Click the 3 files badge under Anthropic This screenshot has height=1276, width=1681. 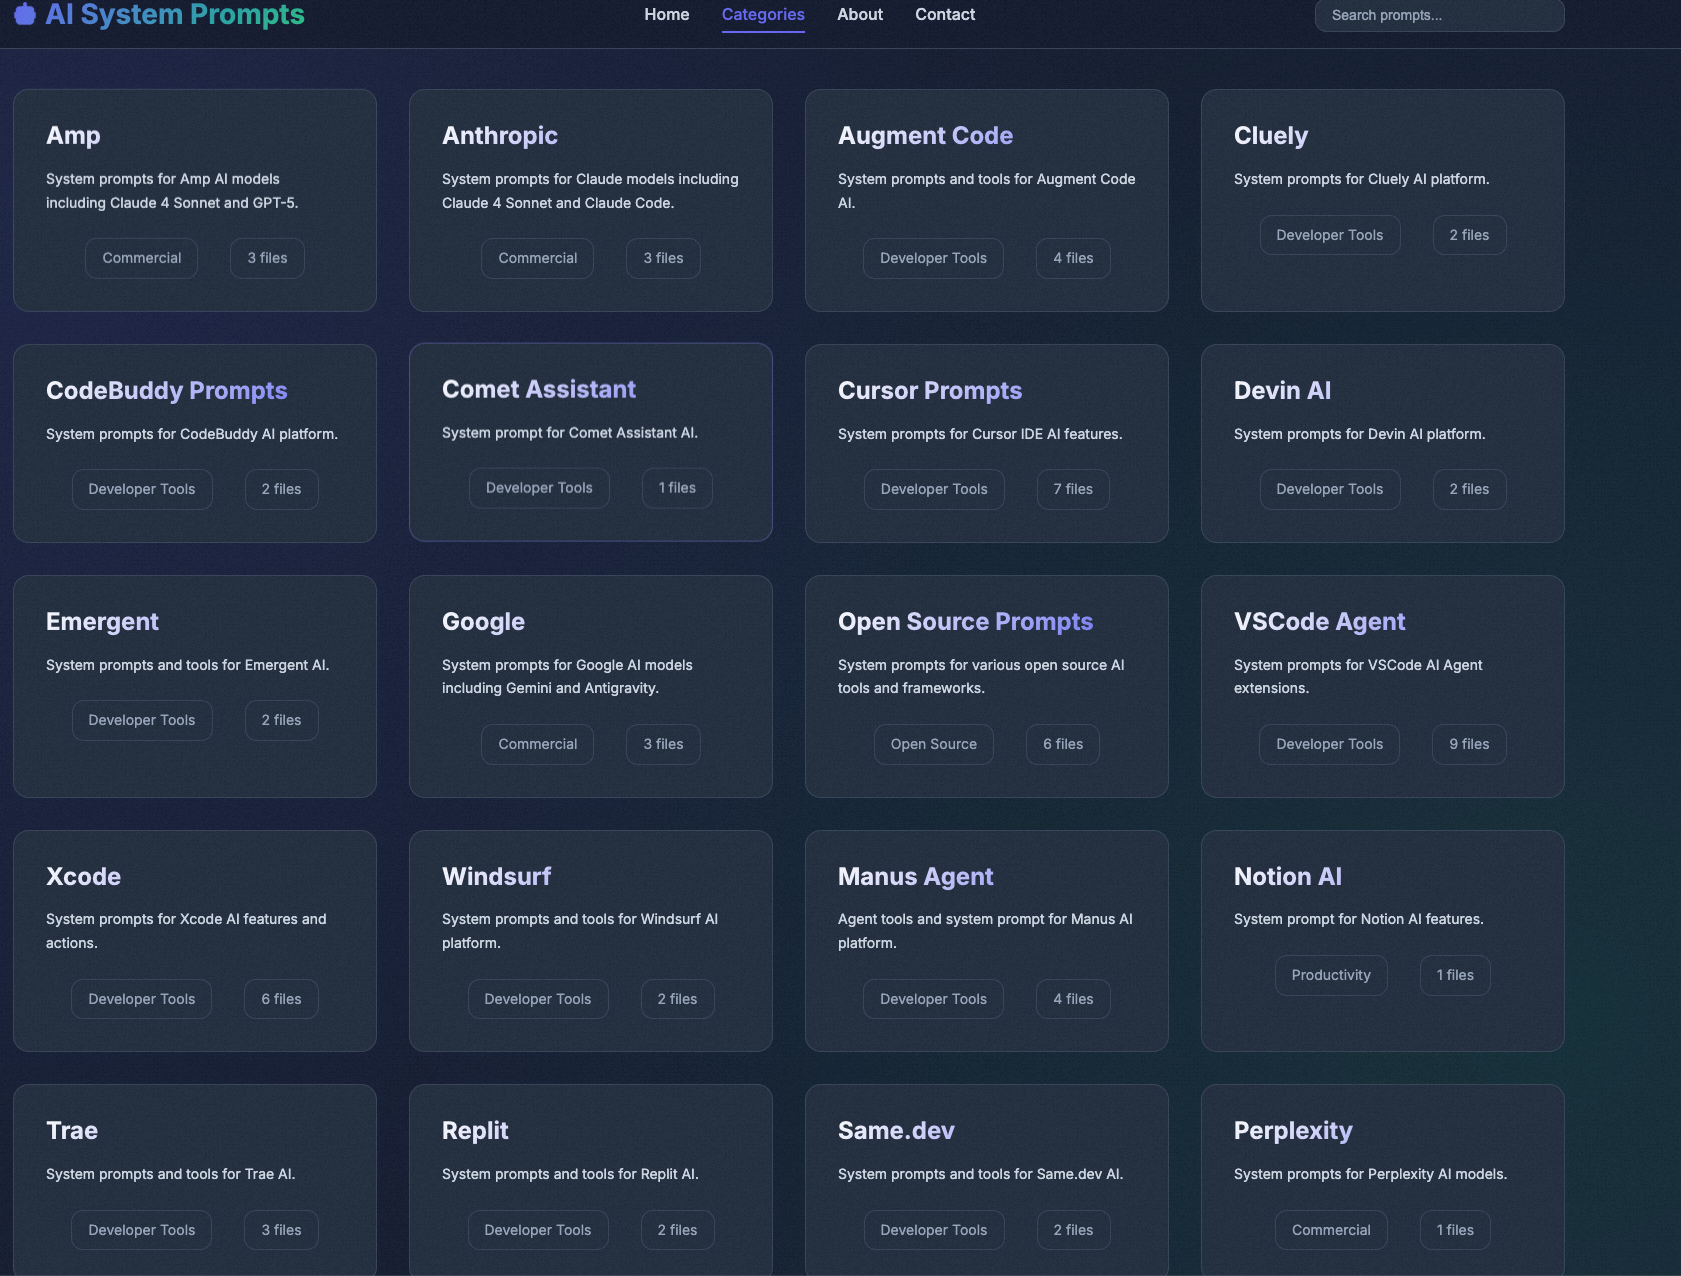pos(663,258)
